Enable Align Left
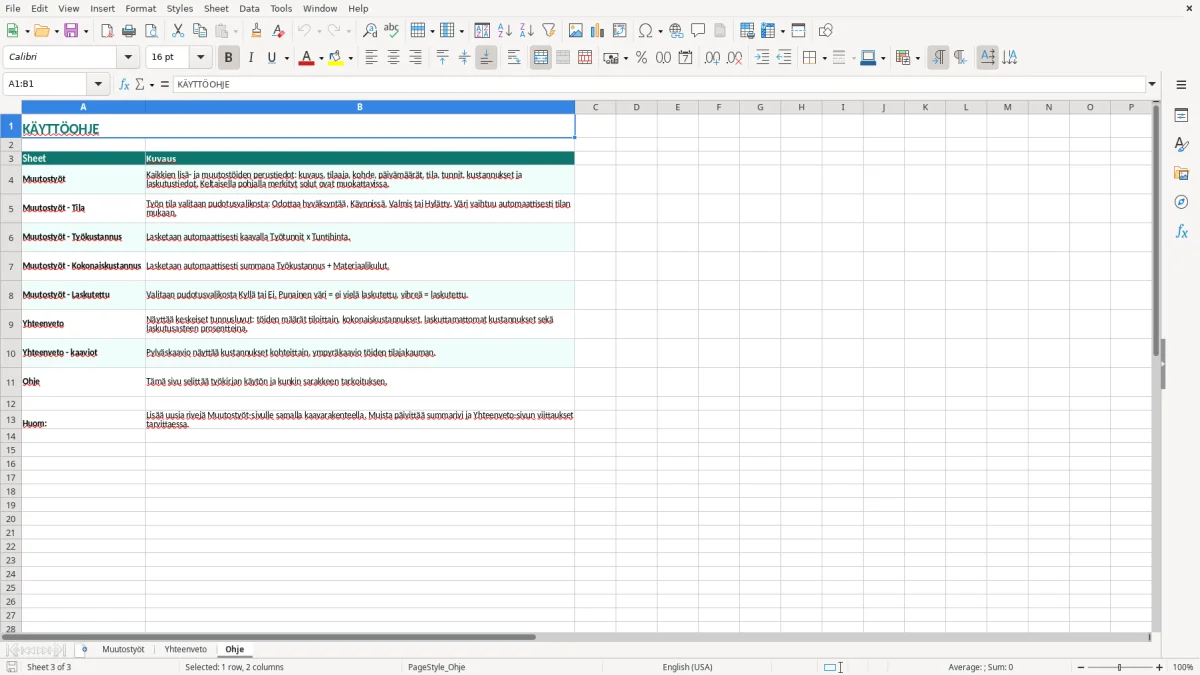 371,58
